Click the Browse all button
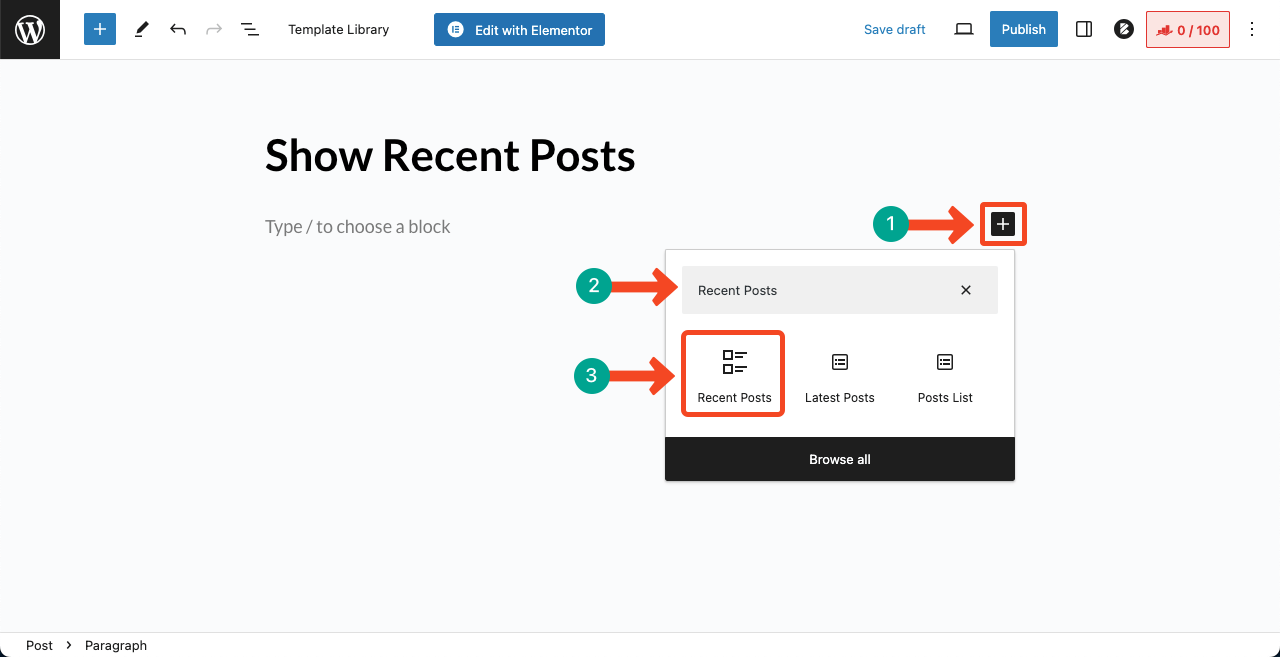This screenshot has width=1280, height=657. tap(840, 459)
